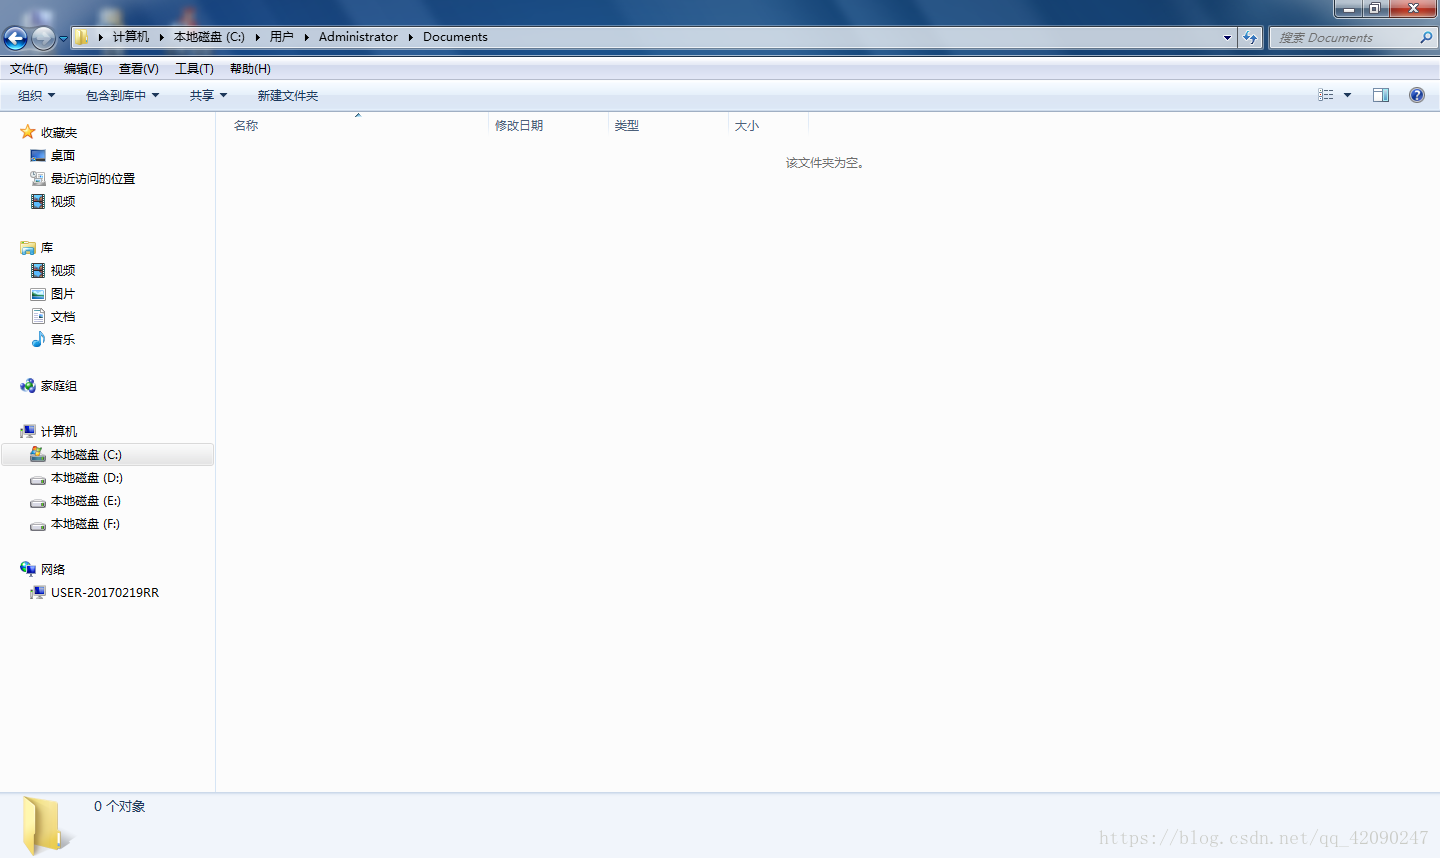This screenshot has width=1440, height=858.
Task: Open recent pages dropdown beside Forward arrow
Action: [x=63, y=38]
